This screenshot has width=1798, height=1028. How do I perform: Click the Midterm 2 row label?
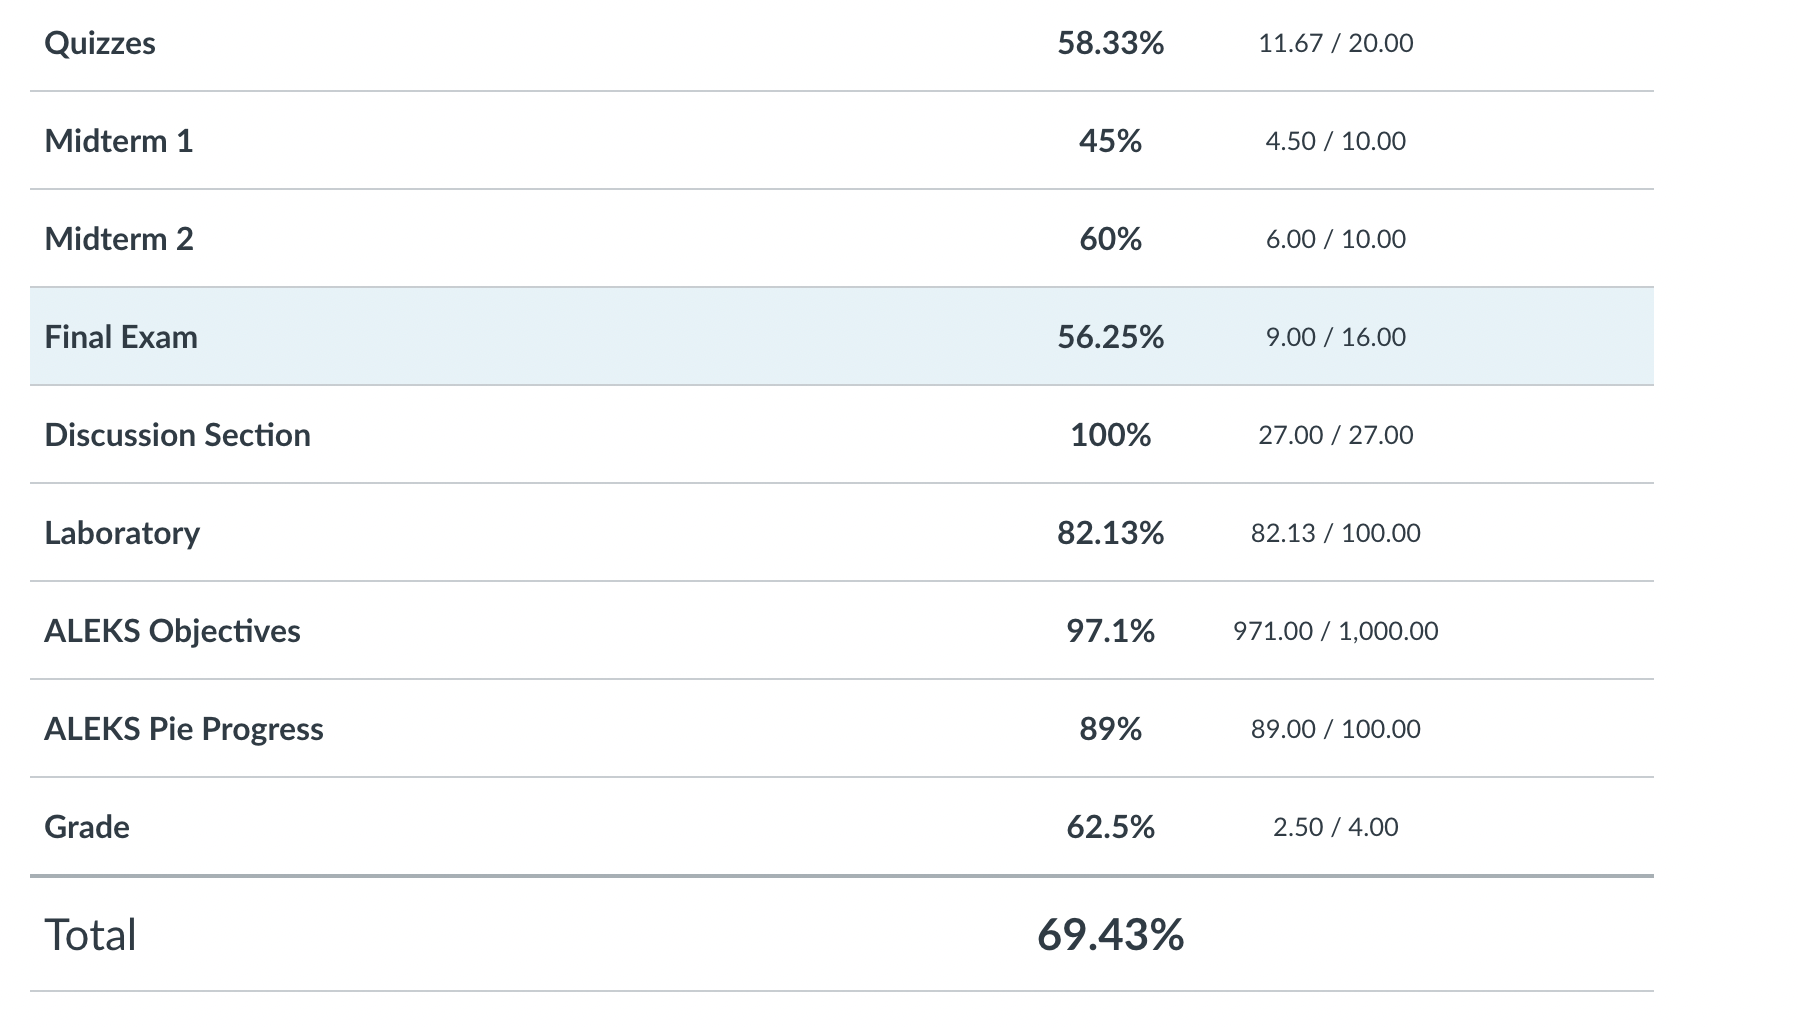(x=119, y=239)
